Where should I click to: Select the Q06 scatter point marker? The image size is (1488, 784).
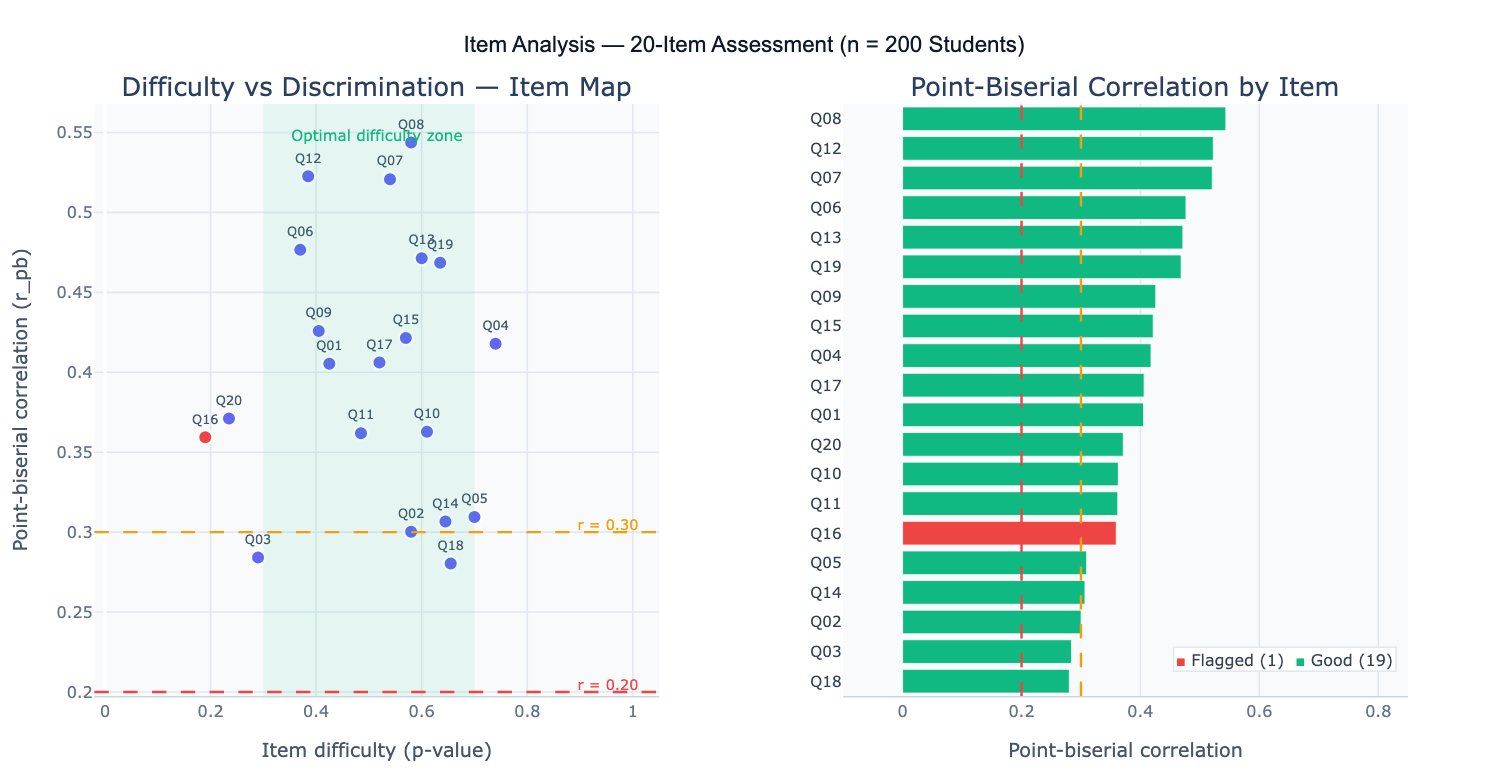coord(300,250)
